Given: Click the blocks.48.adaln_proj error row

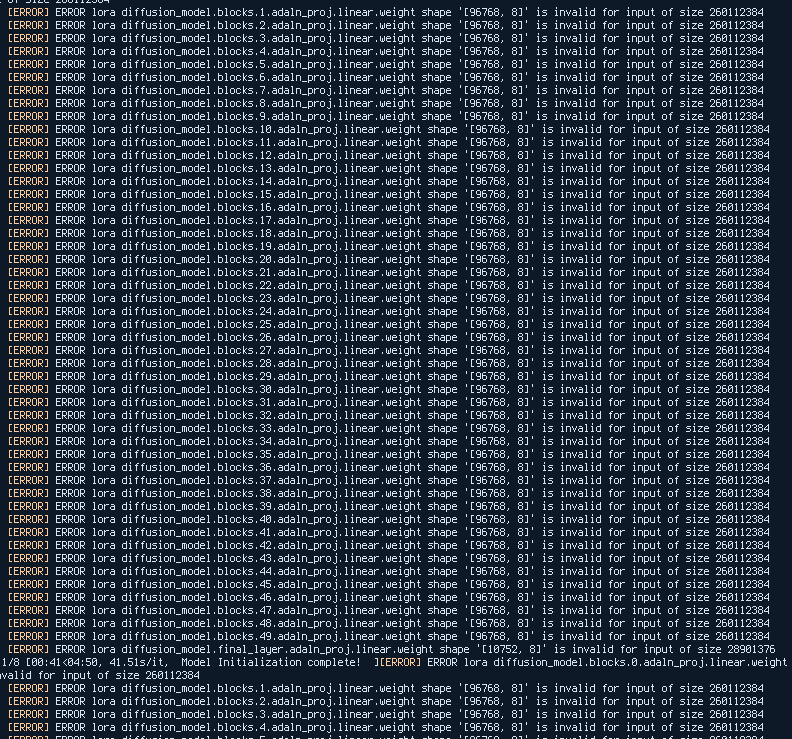Looking at the screenshot, I should tap(388, 624).
